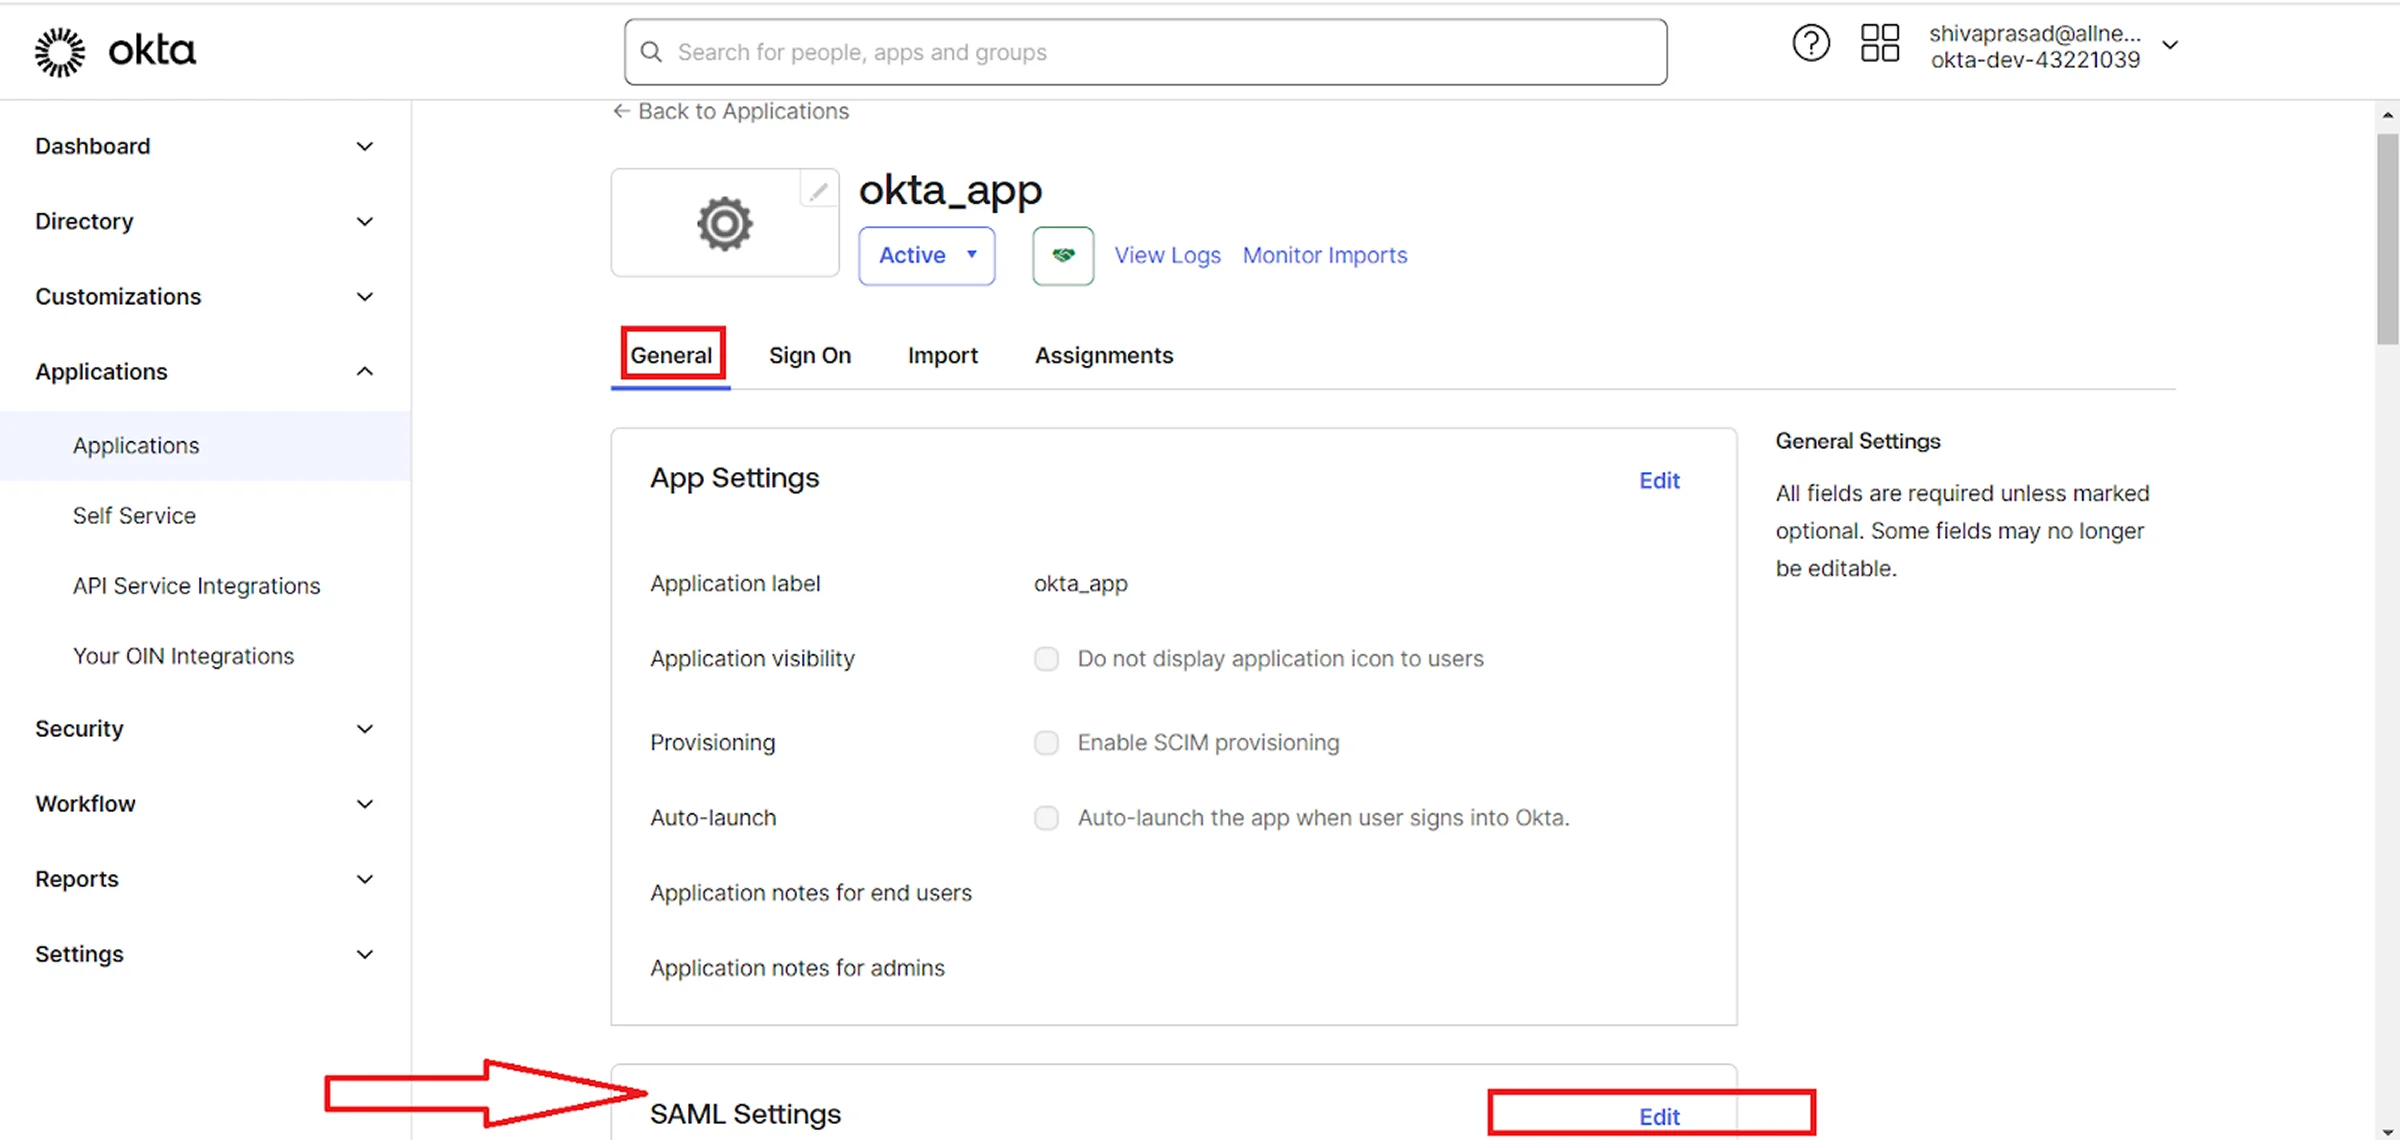Expand the Directory sidebar section
Image resolution: width=2400 pixels, height=1140 pixels.
(x=205, y=221)
